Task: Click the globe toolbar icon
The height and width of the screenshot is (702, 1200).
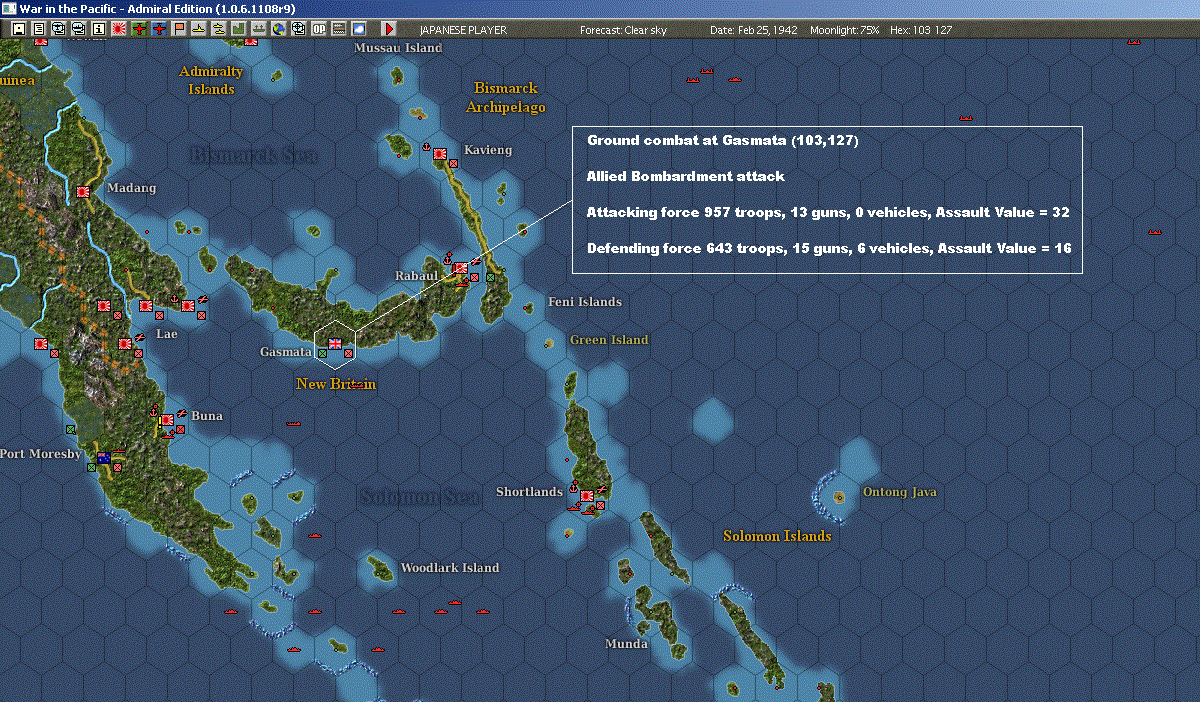Action: pos(279,29)
